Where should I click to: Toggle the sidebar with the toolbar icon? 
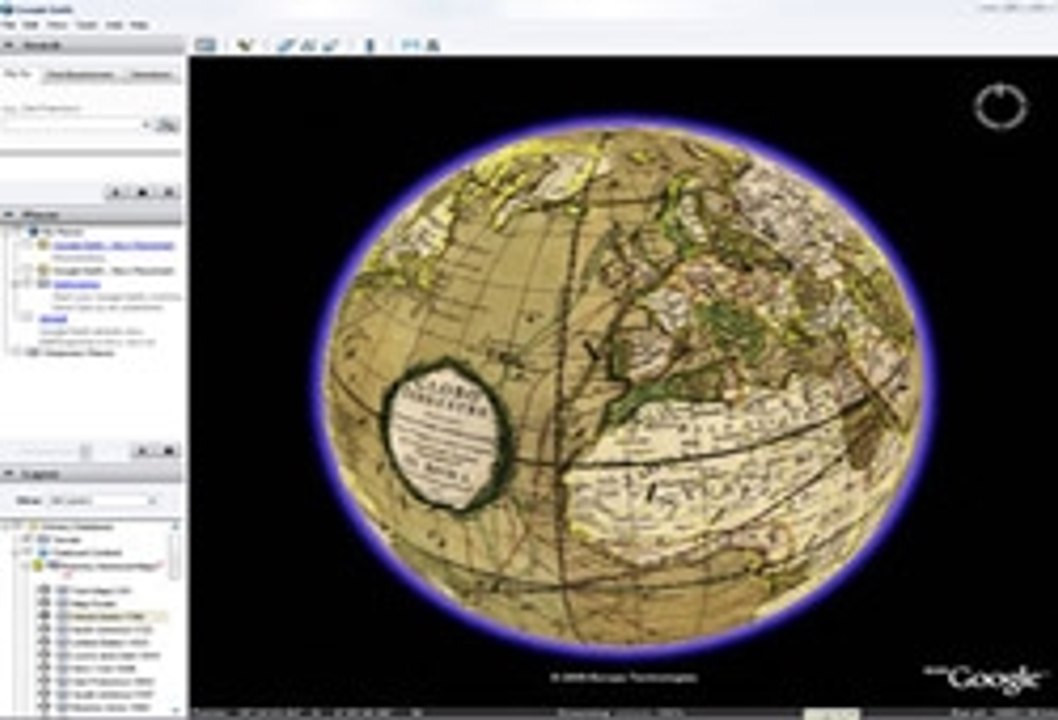coord(206,45)
